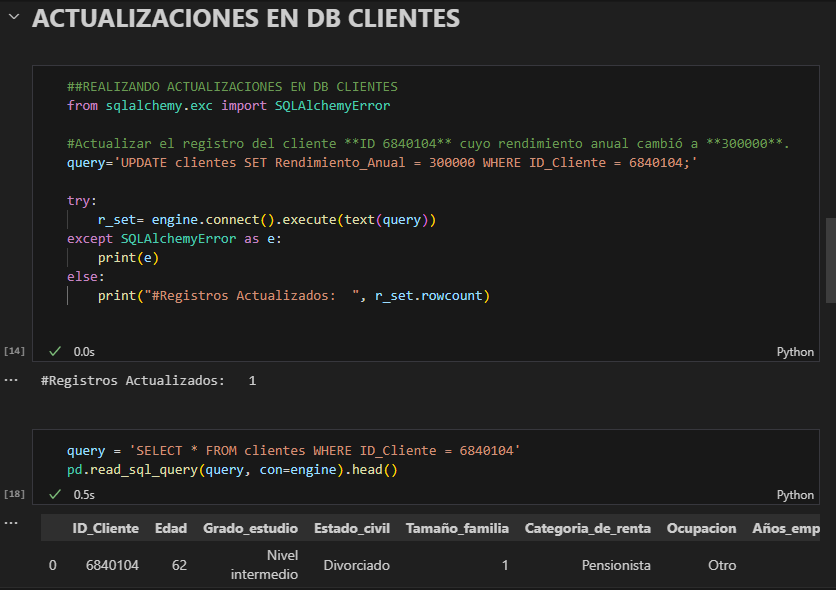The height and width of the screenshot is (590, 836).
Task: Click the Grado_estudio column header
Action: [250, 528]
